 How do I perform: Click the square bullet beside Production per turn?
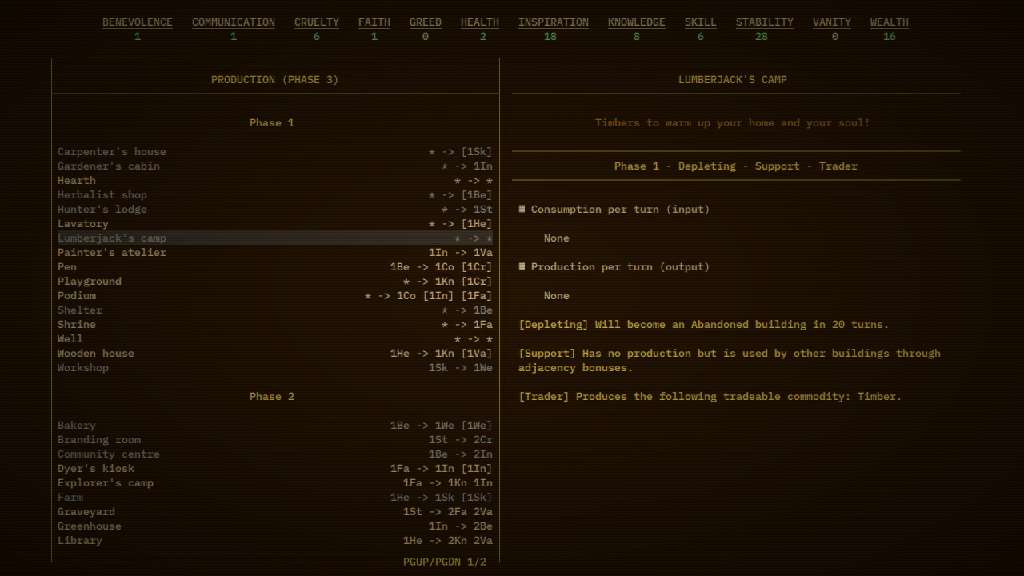[x=522, y=267]
